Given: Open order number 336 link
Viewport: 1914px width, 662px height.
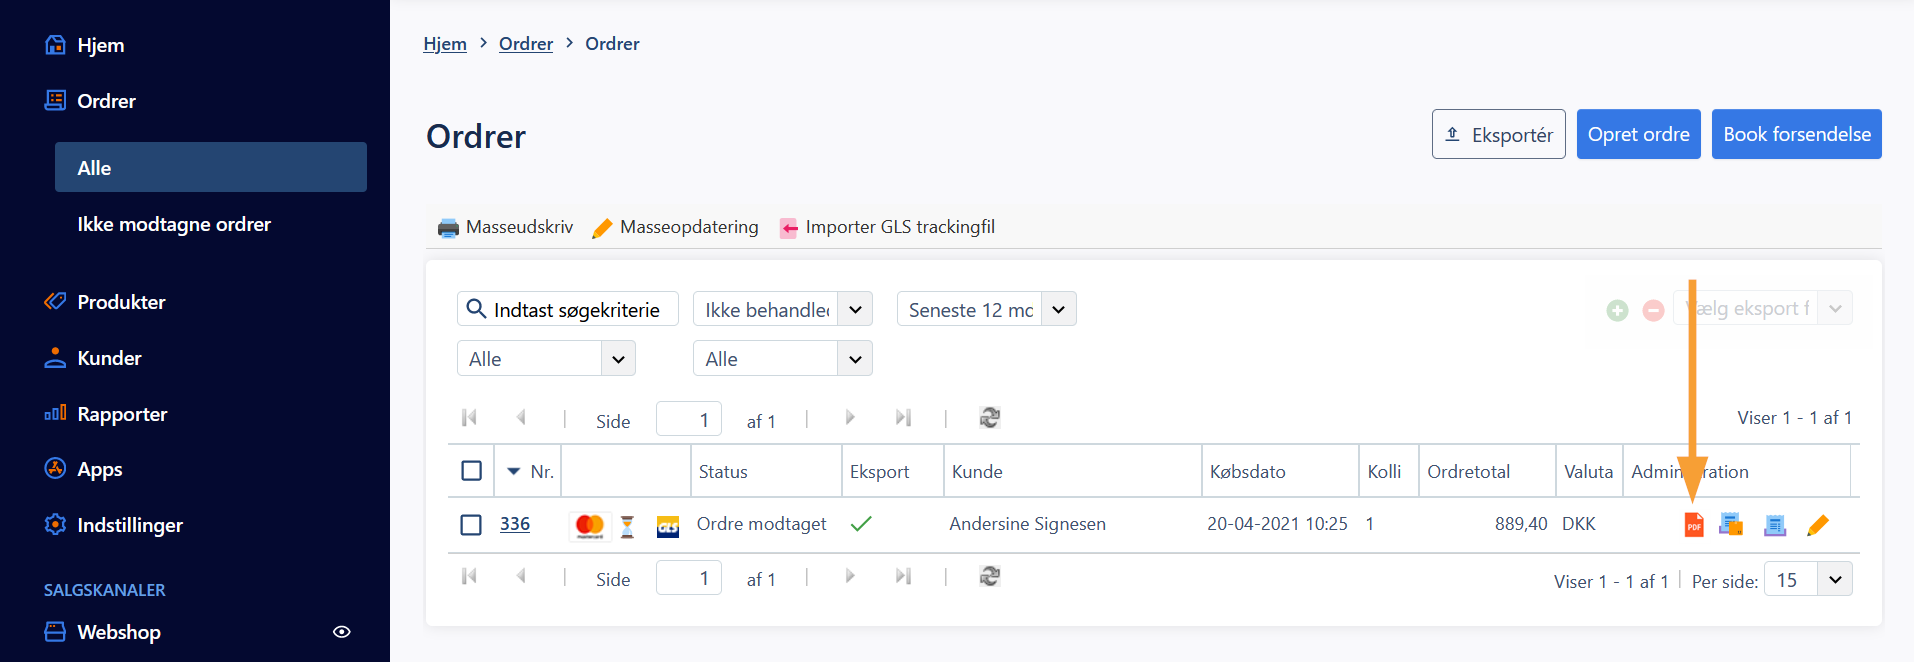Looking at the screenshot, I should coord(515,524).
